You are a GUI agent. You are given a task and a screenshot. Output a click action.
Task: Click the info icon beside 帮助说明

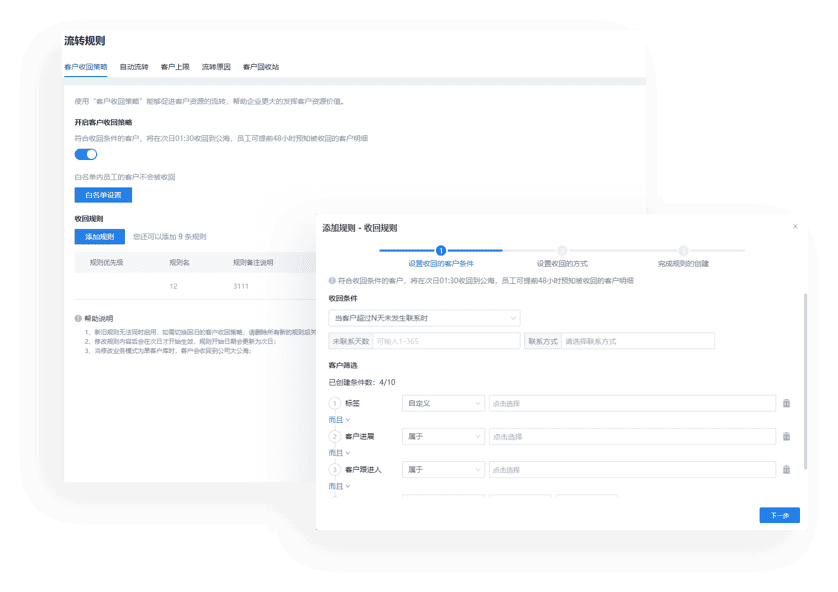tap(78, 318)
